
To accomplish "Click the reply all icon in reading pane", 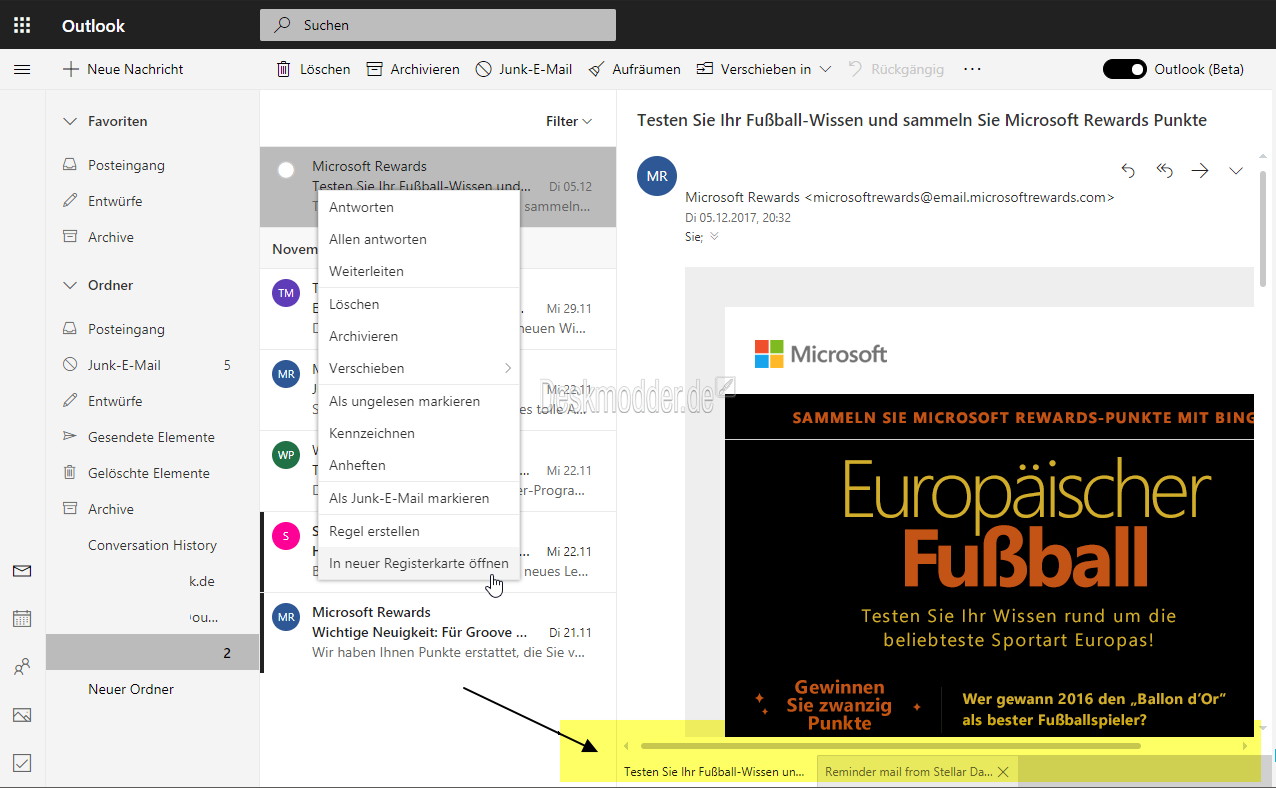I will coord(1164,171).
